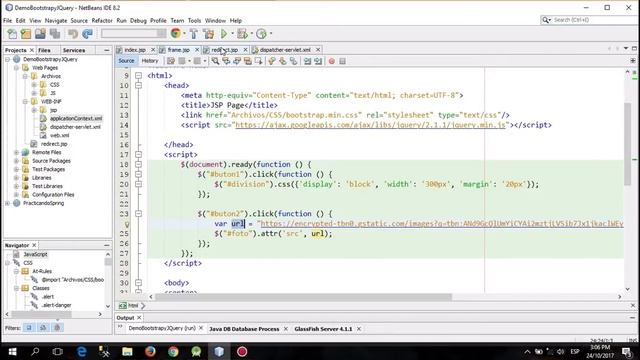Toggle Highlight Search in editor toolbar

pyautogui.click(x=247, y=61)
